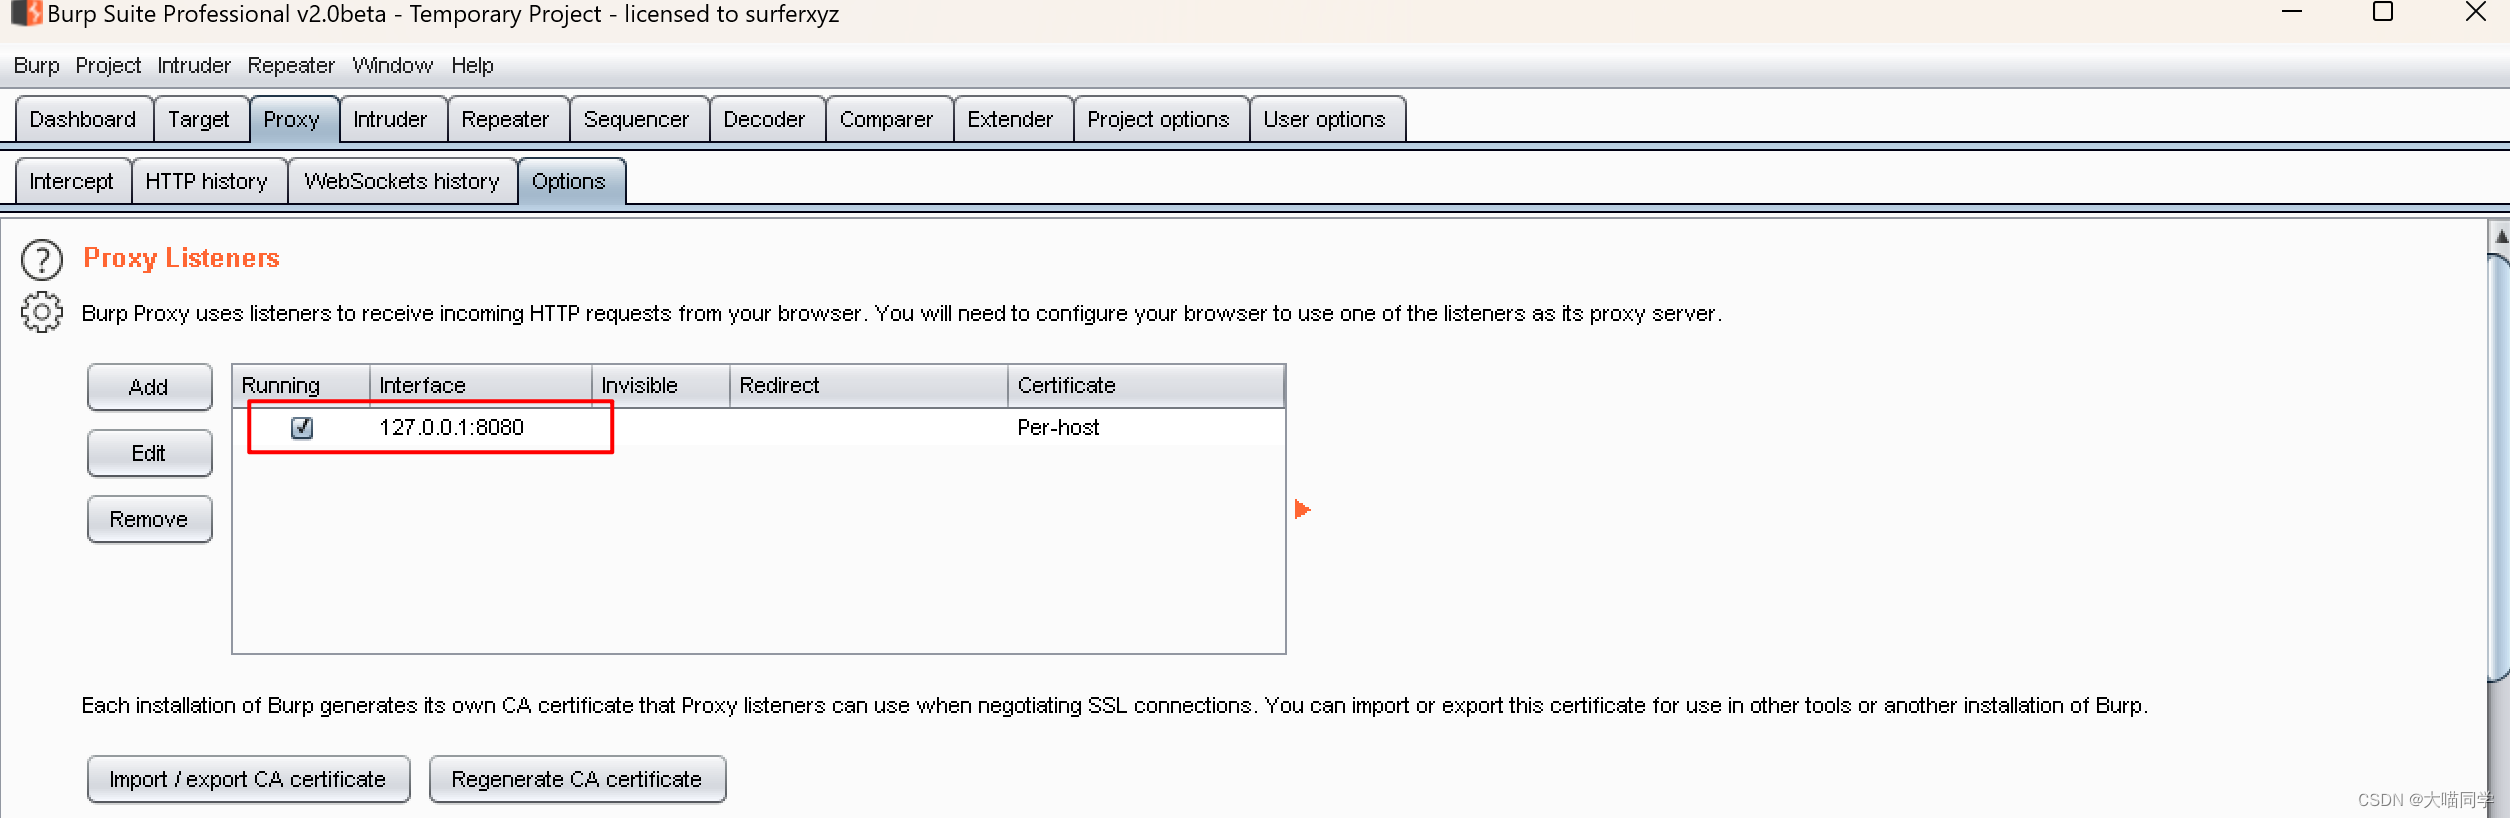Click the Running column header

(x=301, y=386)
